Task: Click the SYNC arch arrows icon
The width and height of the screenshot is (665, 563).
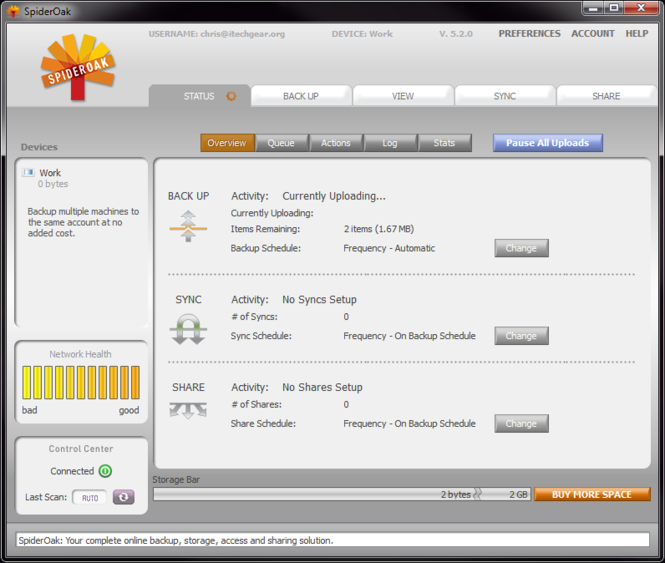Action: coord(188,329)
